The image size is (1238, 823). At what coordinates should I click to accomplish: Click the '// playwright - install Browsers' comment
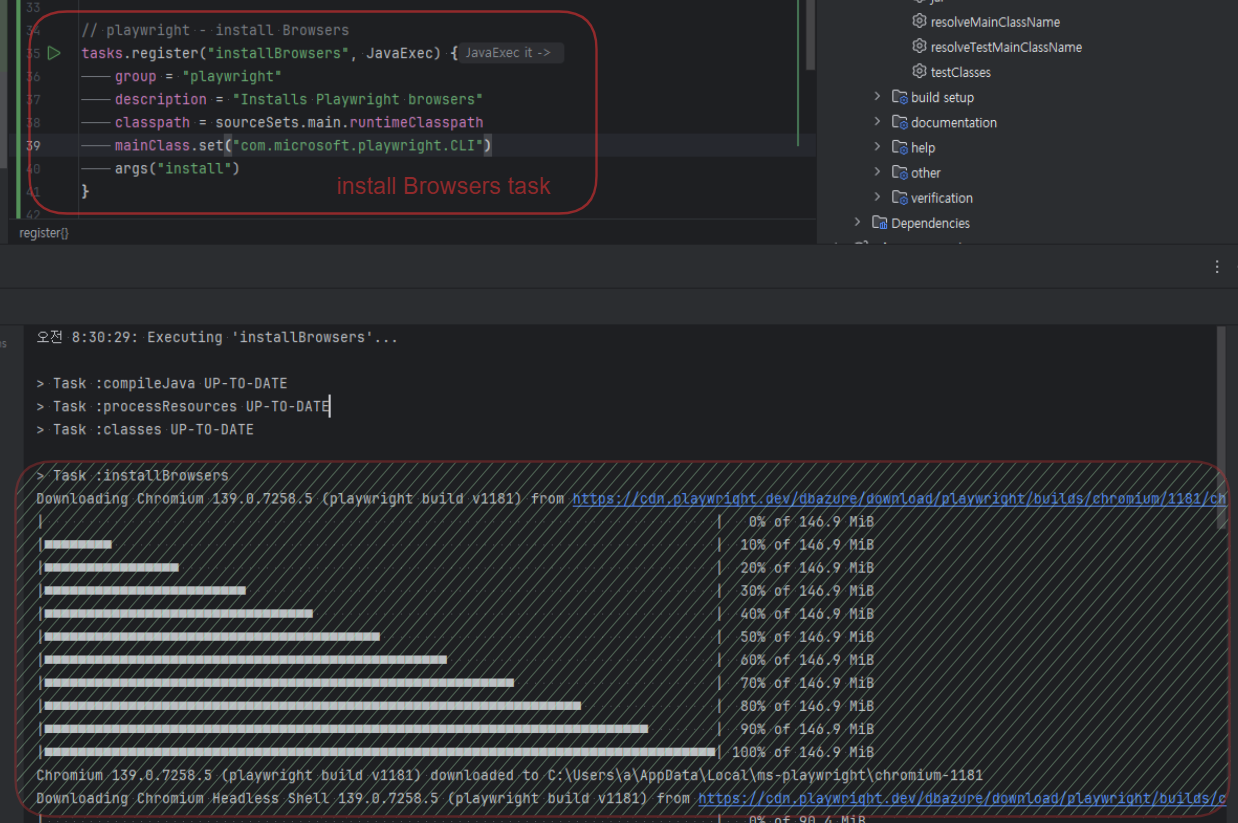pyautogui.click(x=215, y=30)
